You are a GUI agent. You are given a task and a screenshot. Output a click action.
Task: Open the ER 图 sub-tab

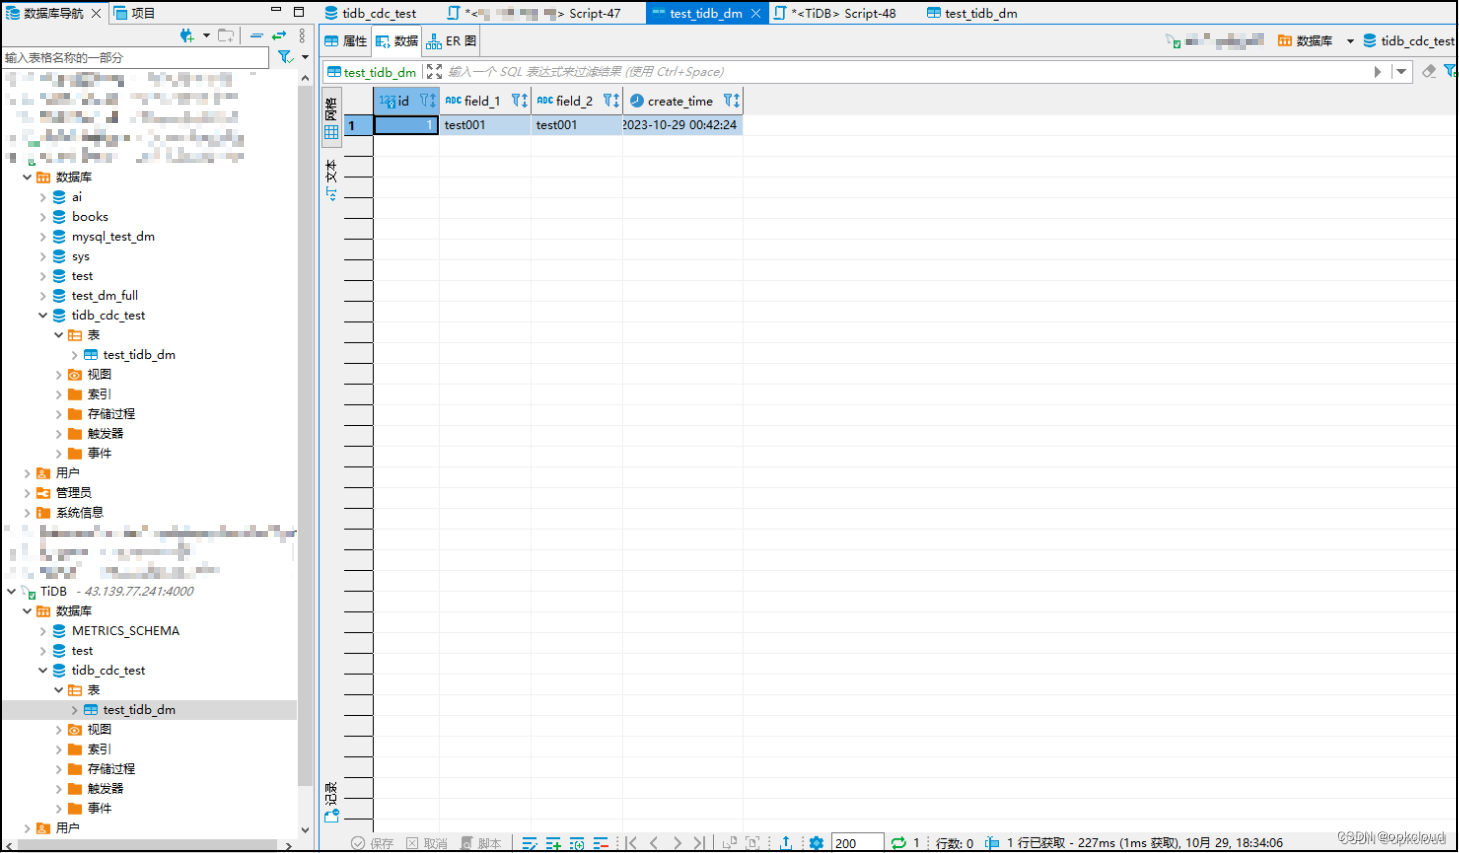[x=451, y=41]
